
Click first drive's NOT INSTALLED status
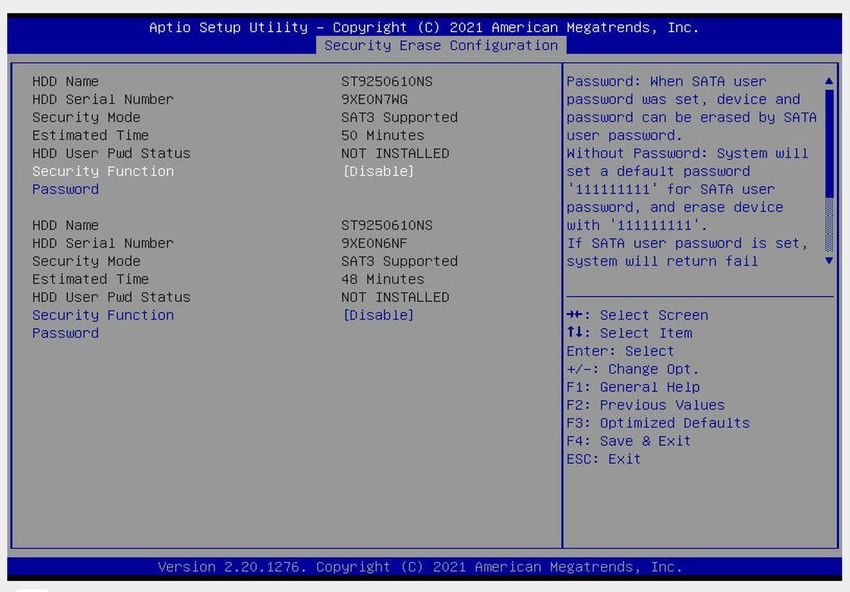tap(395, 153)
